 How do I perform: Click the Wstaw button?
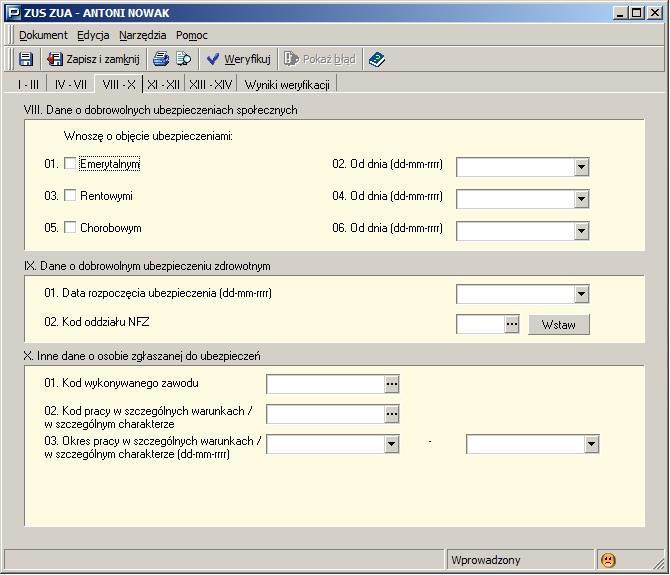(559, 325)
